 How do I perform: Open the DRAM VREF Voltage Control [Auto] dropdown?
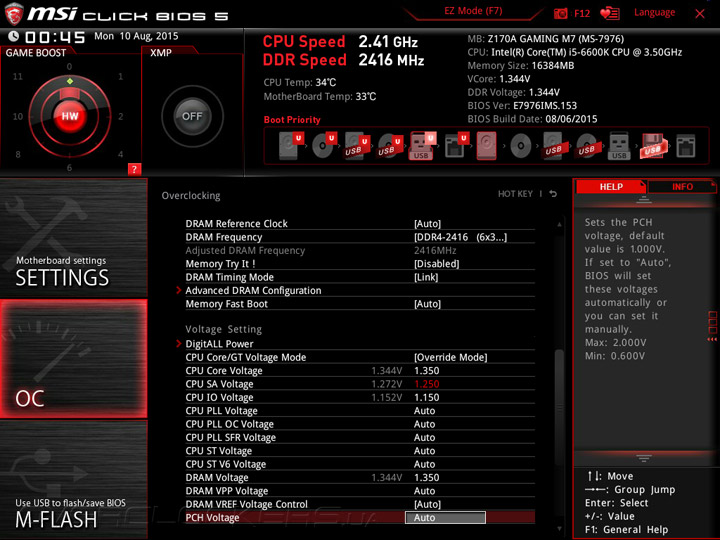pos(428,504)
